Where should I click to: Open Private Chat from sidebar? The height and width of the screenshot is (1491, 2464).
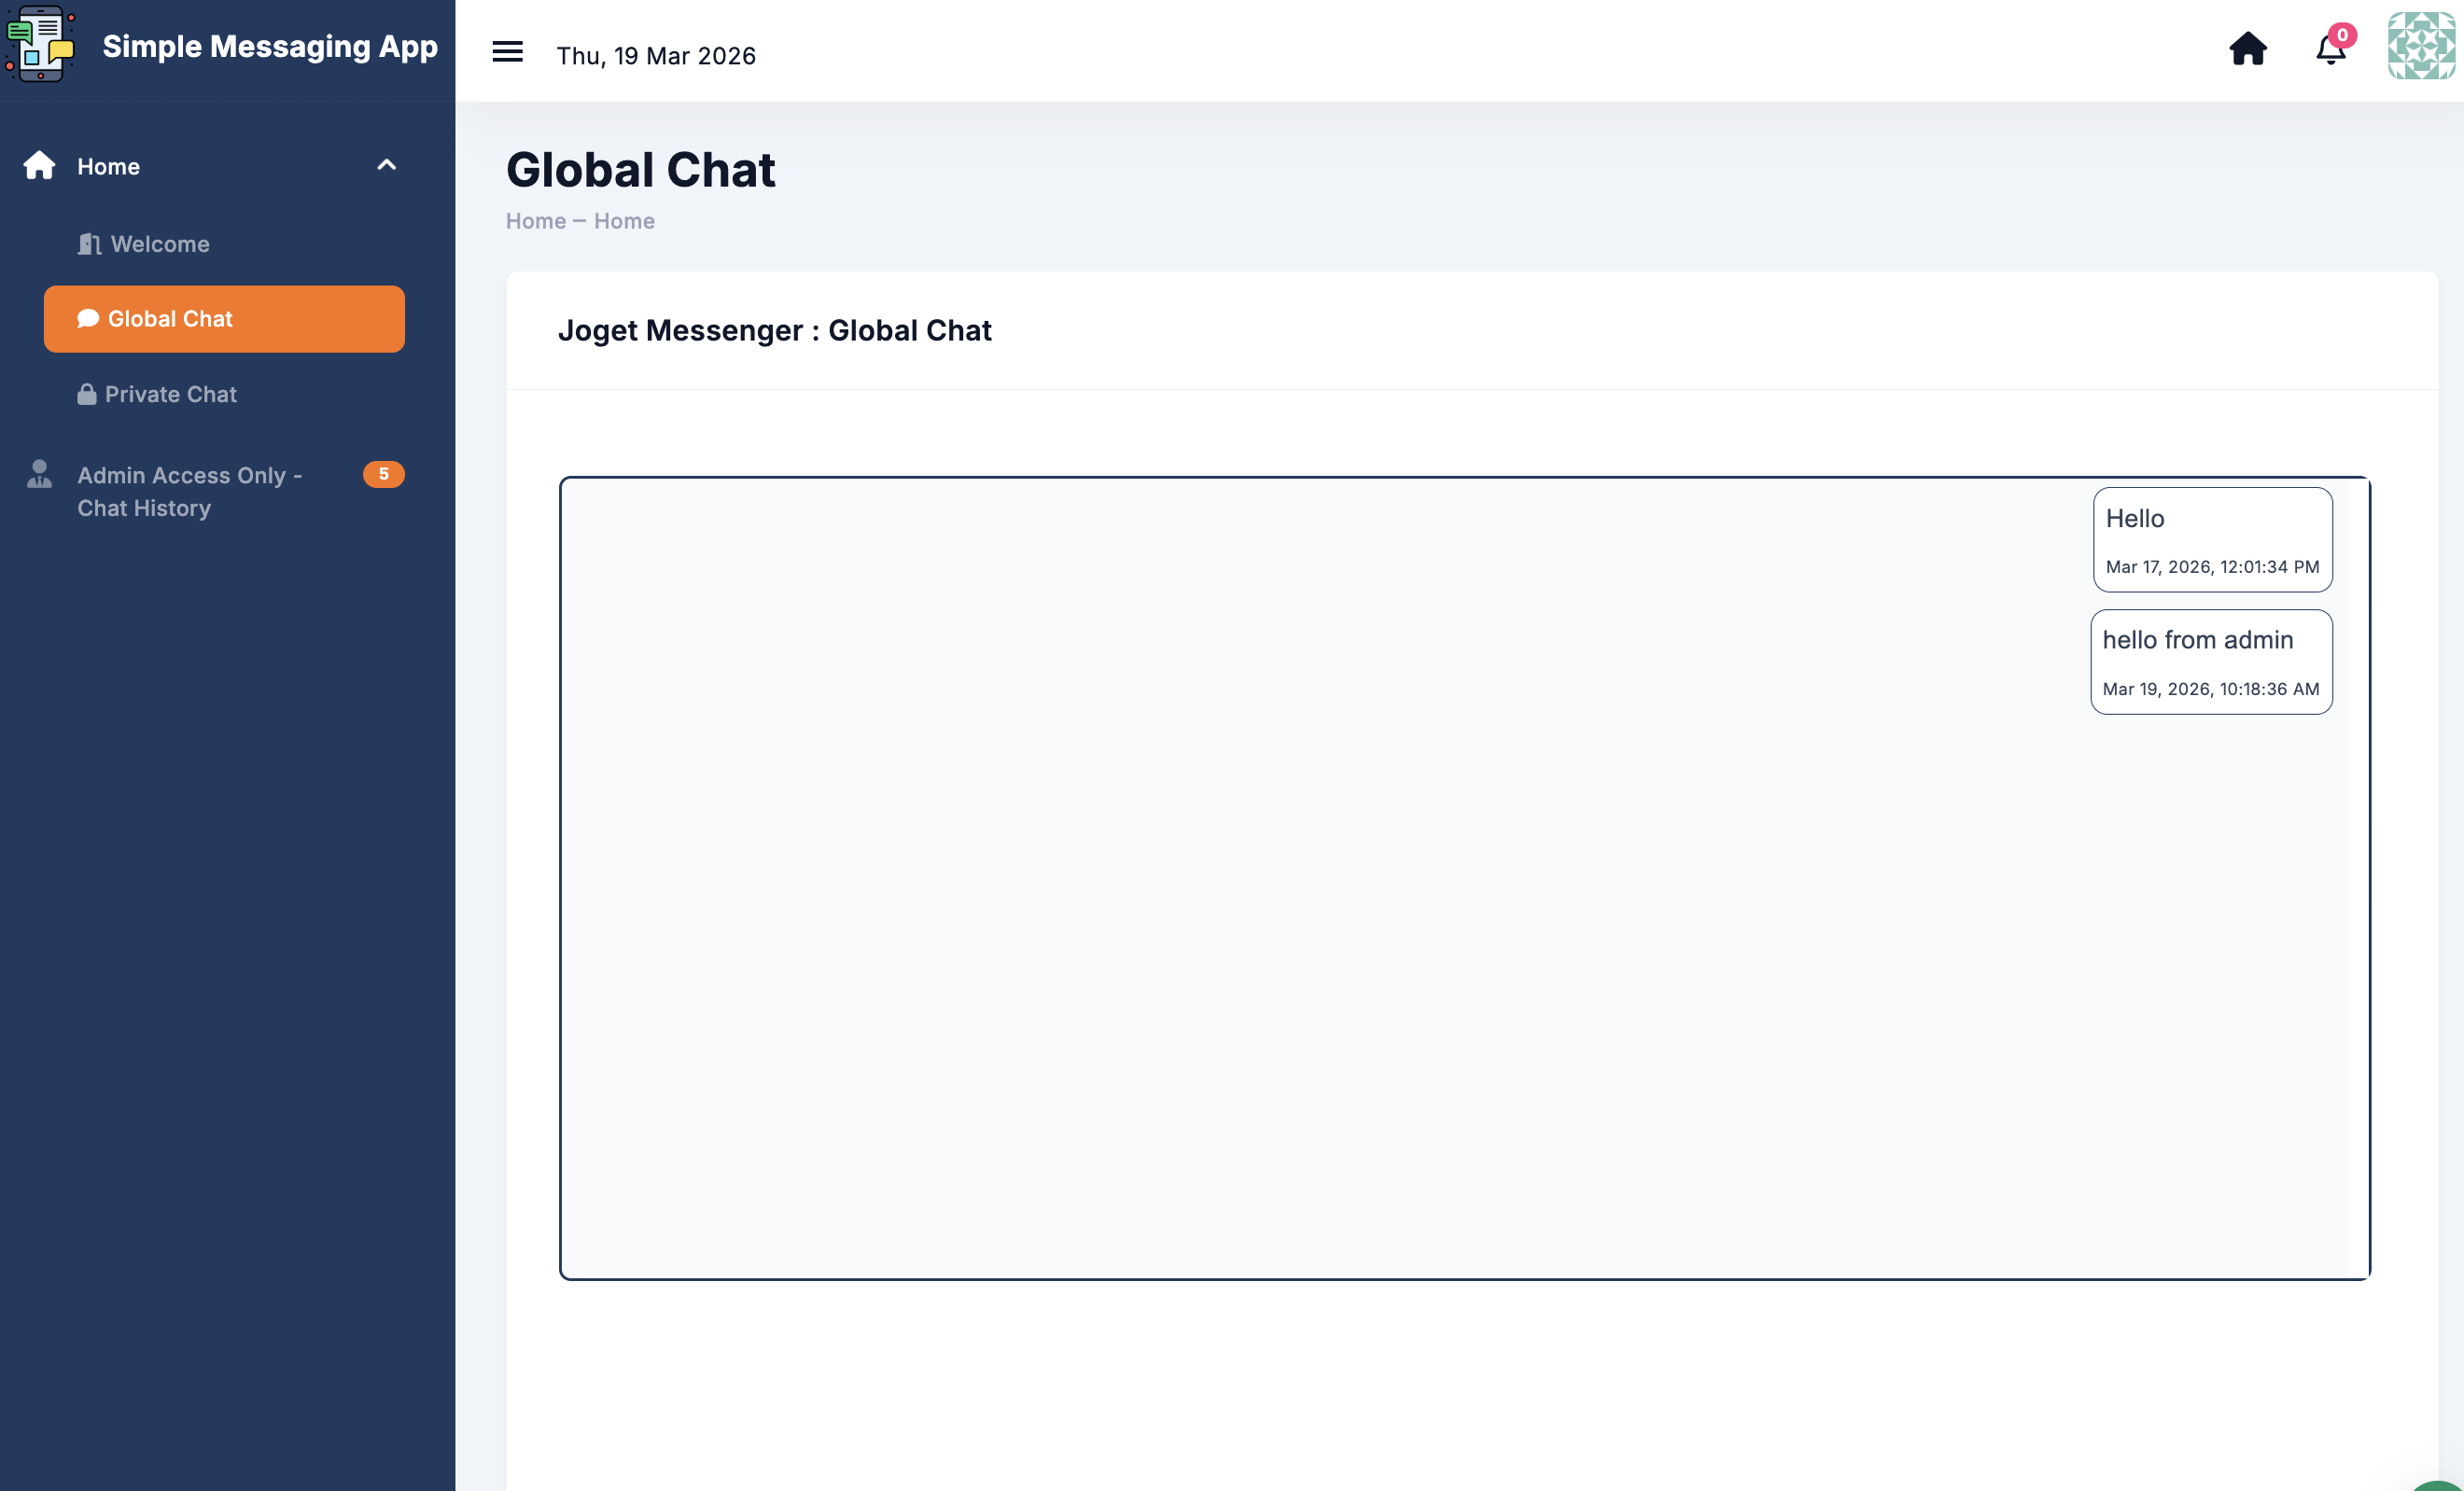pyautogui.click(x=170, y=394)
